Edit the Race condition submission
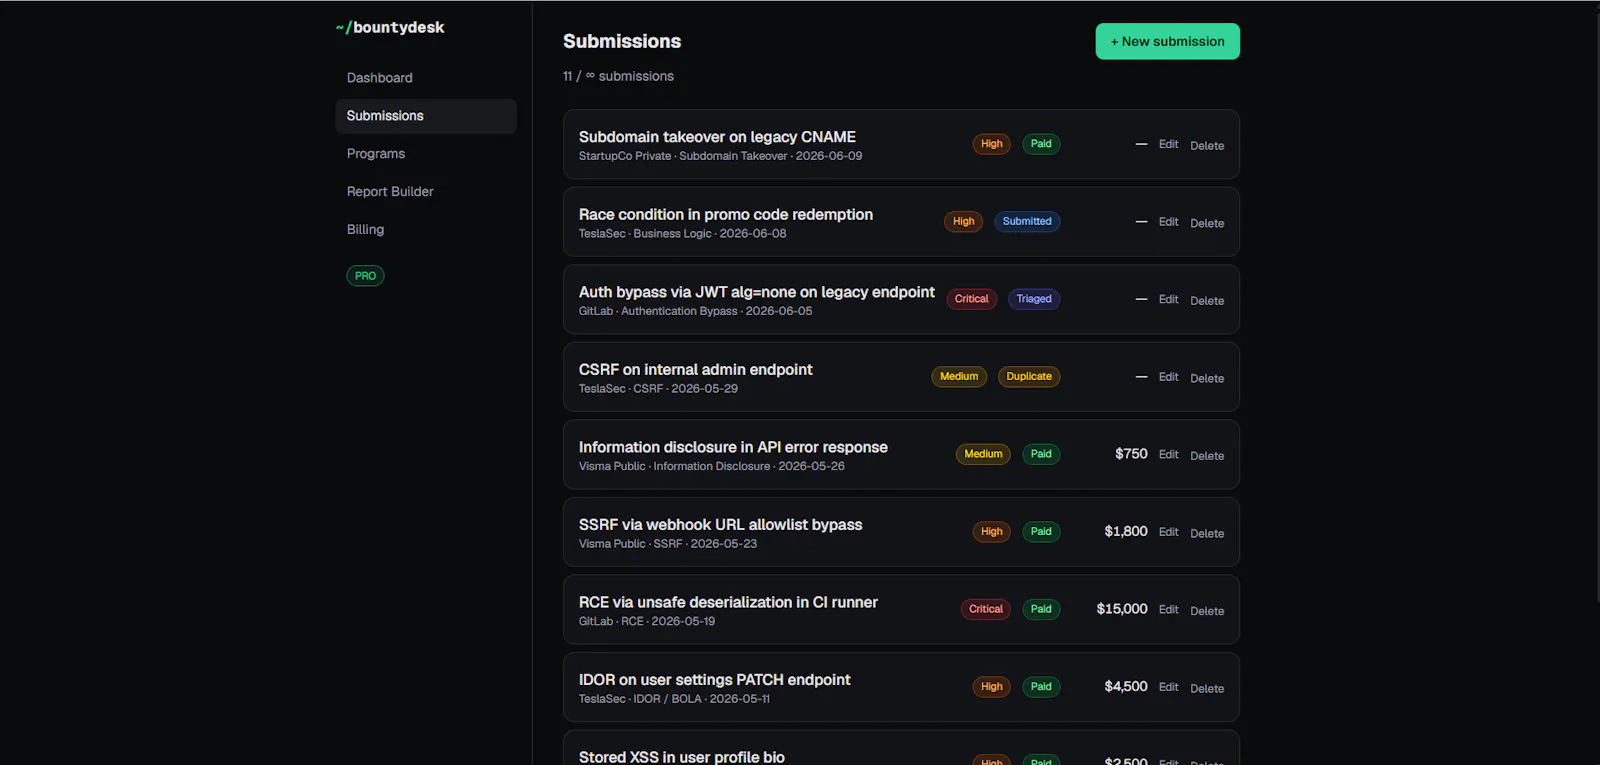This screenshot has height=765, width=1600. pos(1168,222)
